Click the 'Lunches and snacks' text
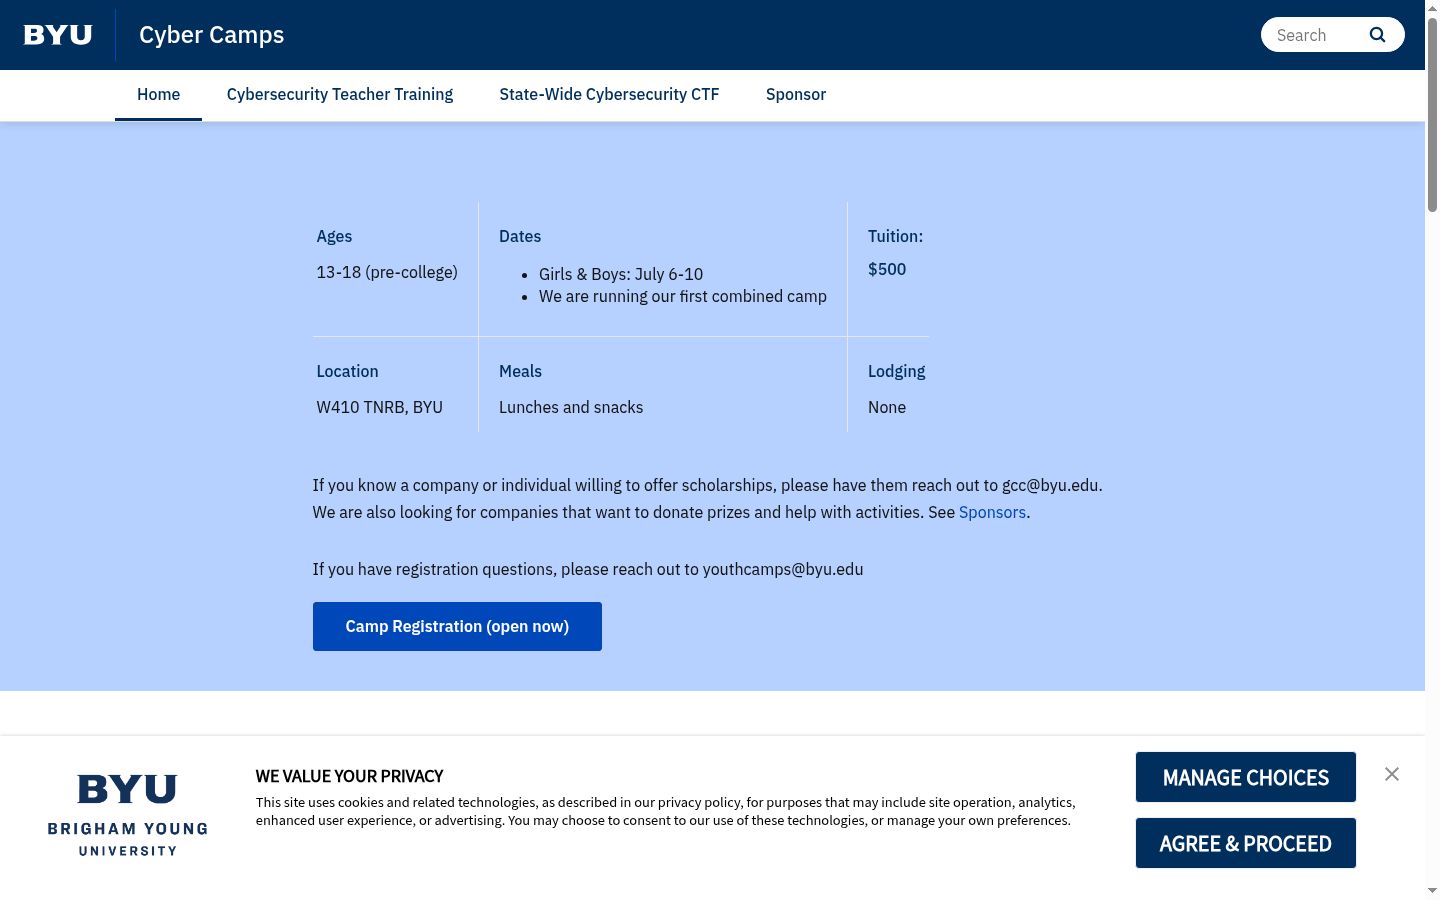Viewport: 1440px width, 900px height. 571,407
